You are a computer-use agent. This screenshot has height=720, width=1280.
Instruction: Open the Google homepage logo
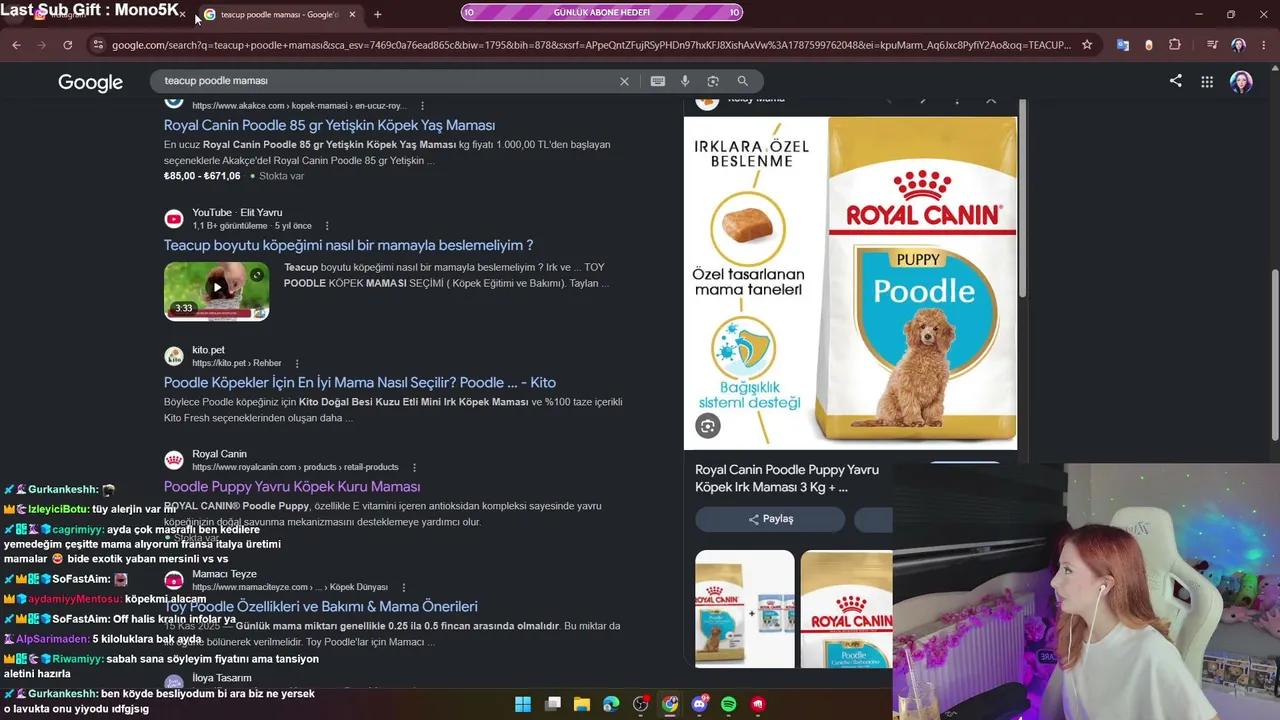click(90, 83)
